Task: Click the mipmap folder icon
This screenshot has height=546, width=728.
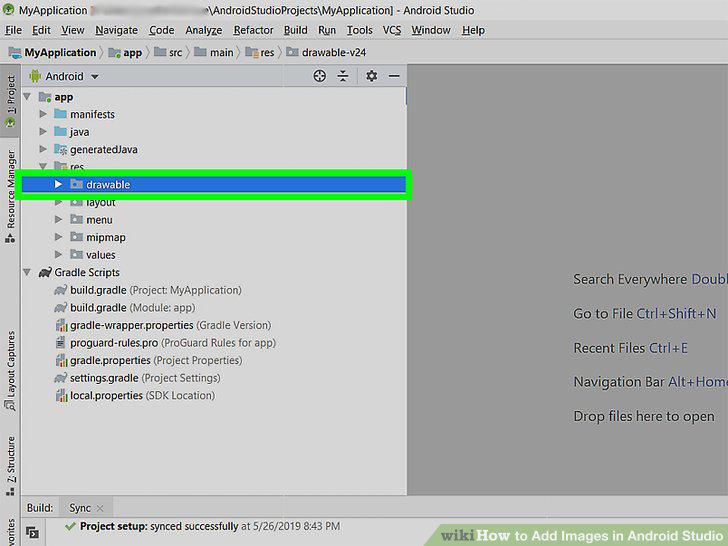Action: tap(77, 237)
